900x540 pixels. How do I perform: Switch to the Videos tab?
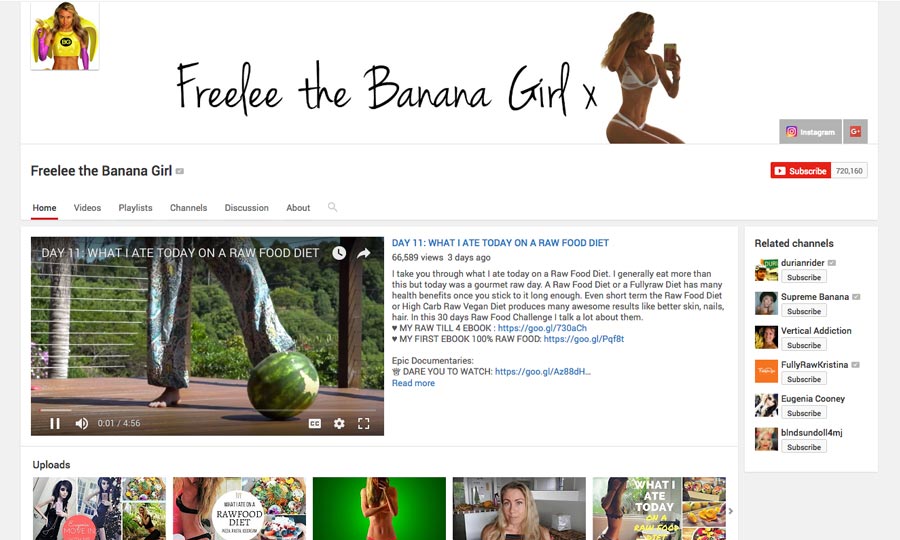coord(87,208)
